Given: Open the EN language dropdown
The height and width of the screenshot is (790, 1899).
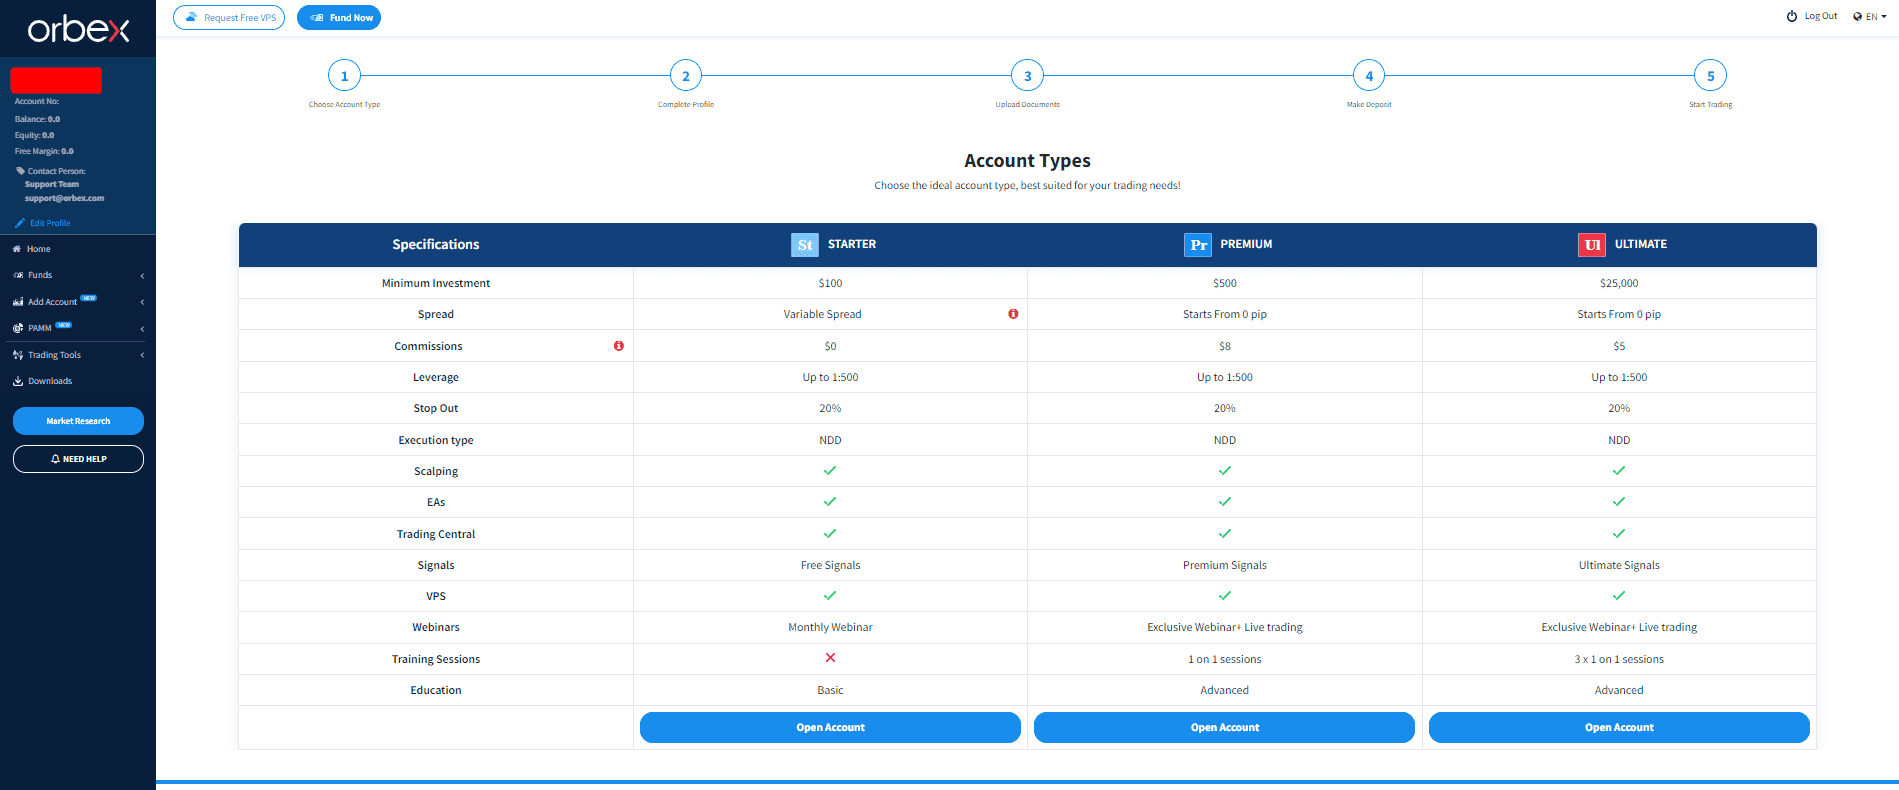Looking at the screenshot, I should (1869, 16).
